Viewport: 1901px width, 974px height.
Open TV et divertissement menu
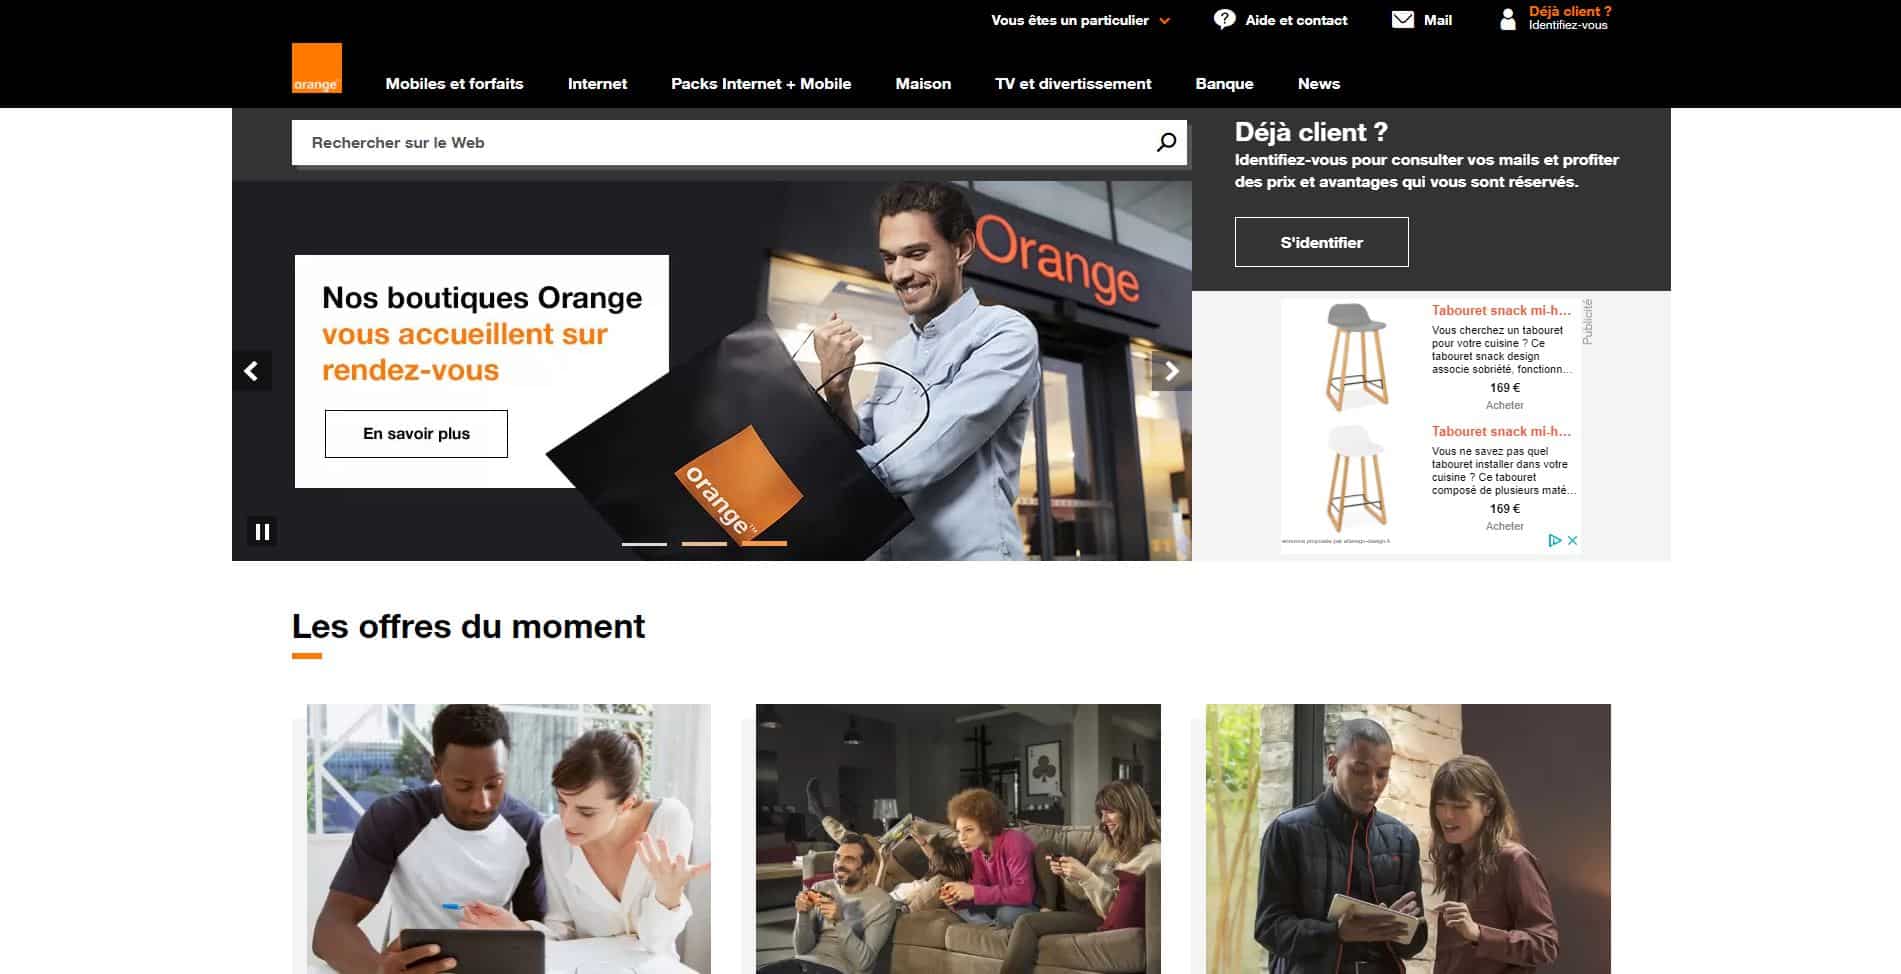[1073, 84]
